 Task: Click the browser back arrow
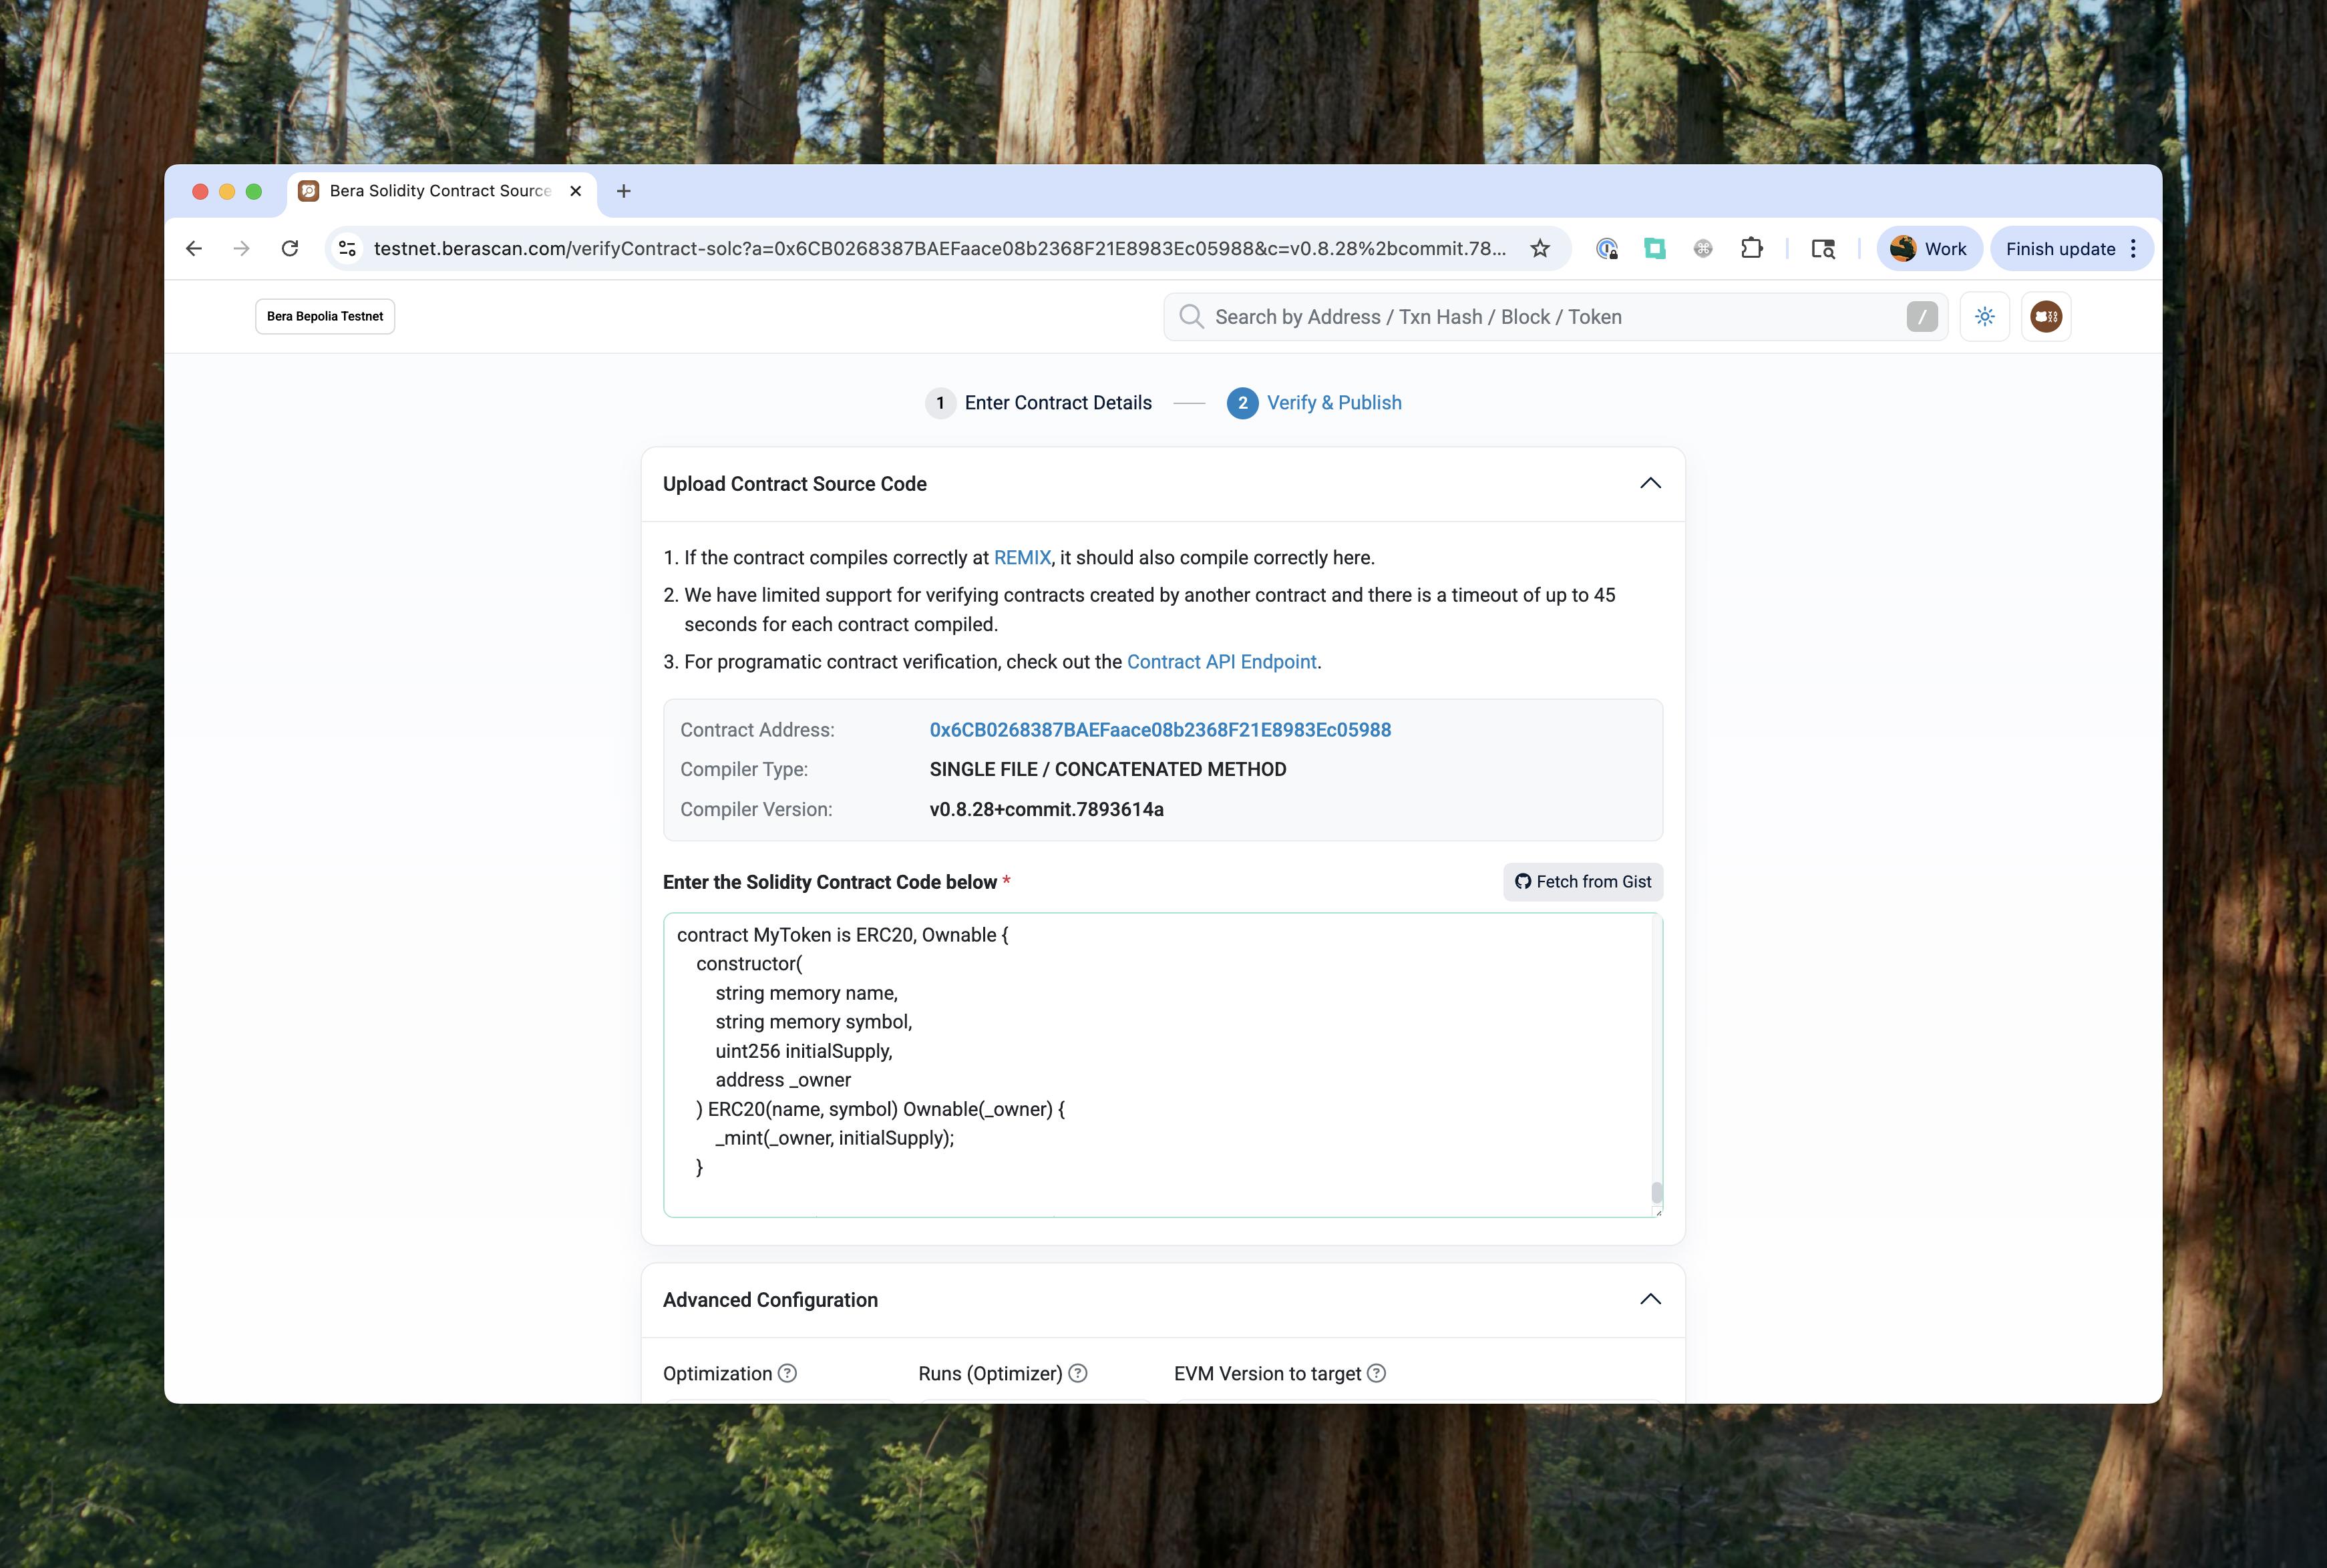click(x=194, y=249)
